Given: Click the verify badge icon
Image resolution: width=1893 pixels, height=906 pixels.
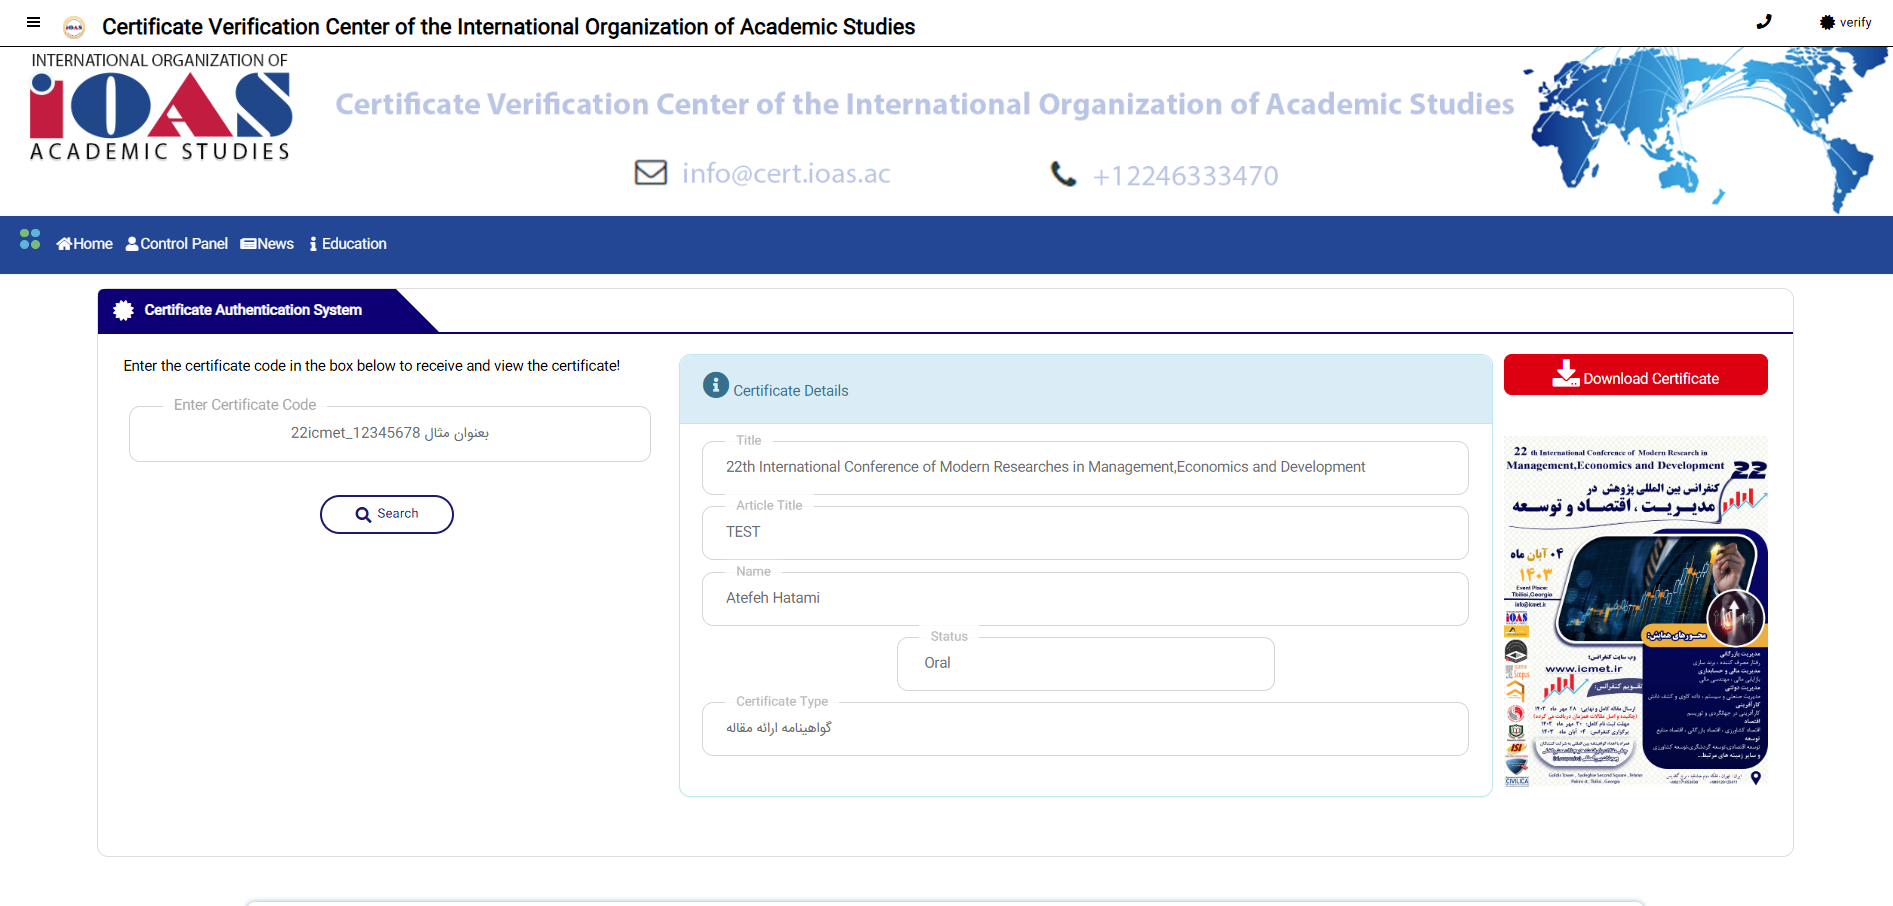Looking at the screenshot, I should pyautogui.click(x=1827, y=22).
